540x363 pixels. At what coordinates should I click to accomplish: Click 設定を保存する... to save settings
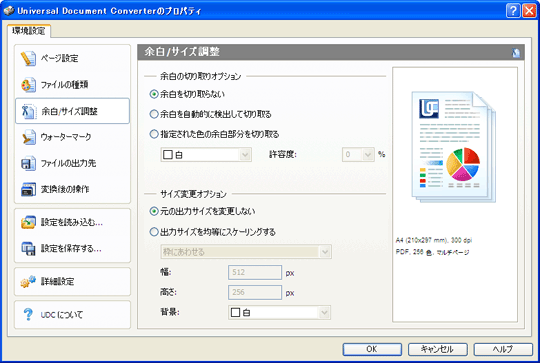[x=72, y=248]
